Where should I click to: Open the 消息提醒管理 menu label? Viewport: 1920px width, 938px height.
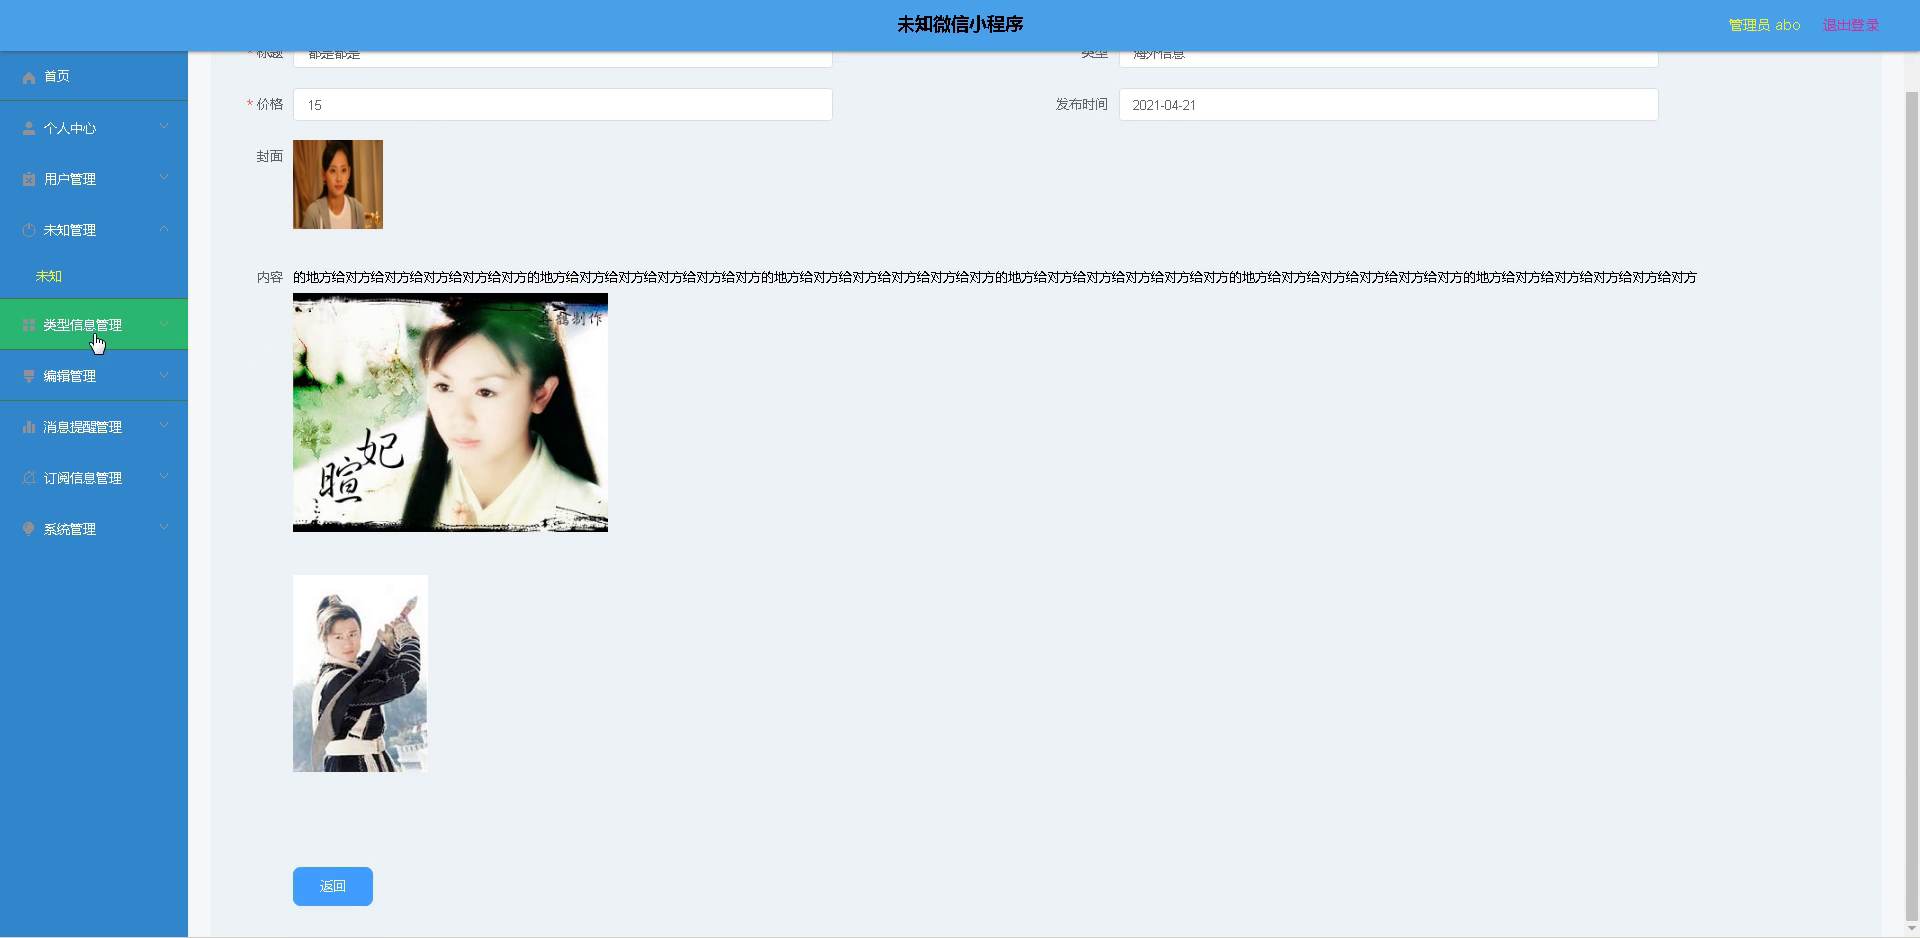(82, 427)
